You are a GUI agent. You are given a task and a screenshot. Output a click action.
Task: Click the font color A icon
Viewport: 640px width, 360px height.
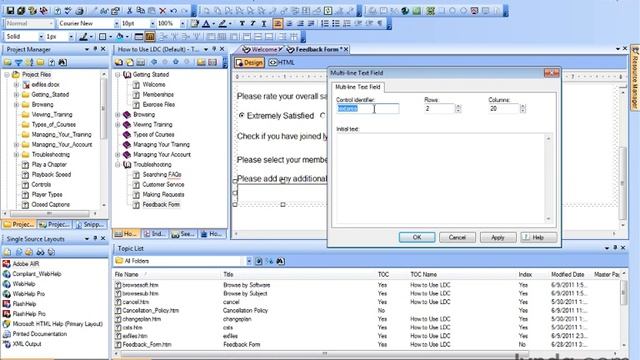pyautogui.click(x=207, y=24)
